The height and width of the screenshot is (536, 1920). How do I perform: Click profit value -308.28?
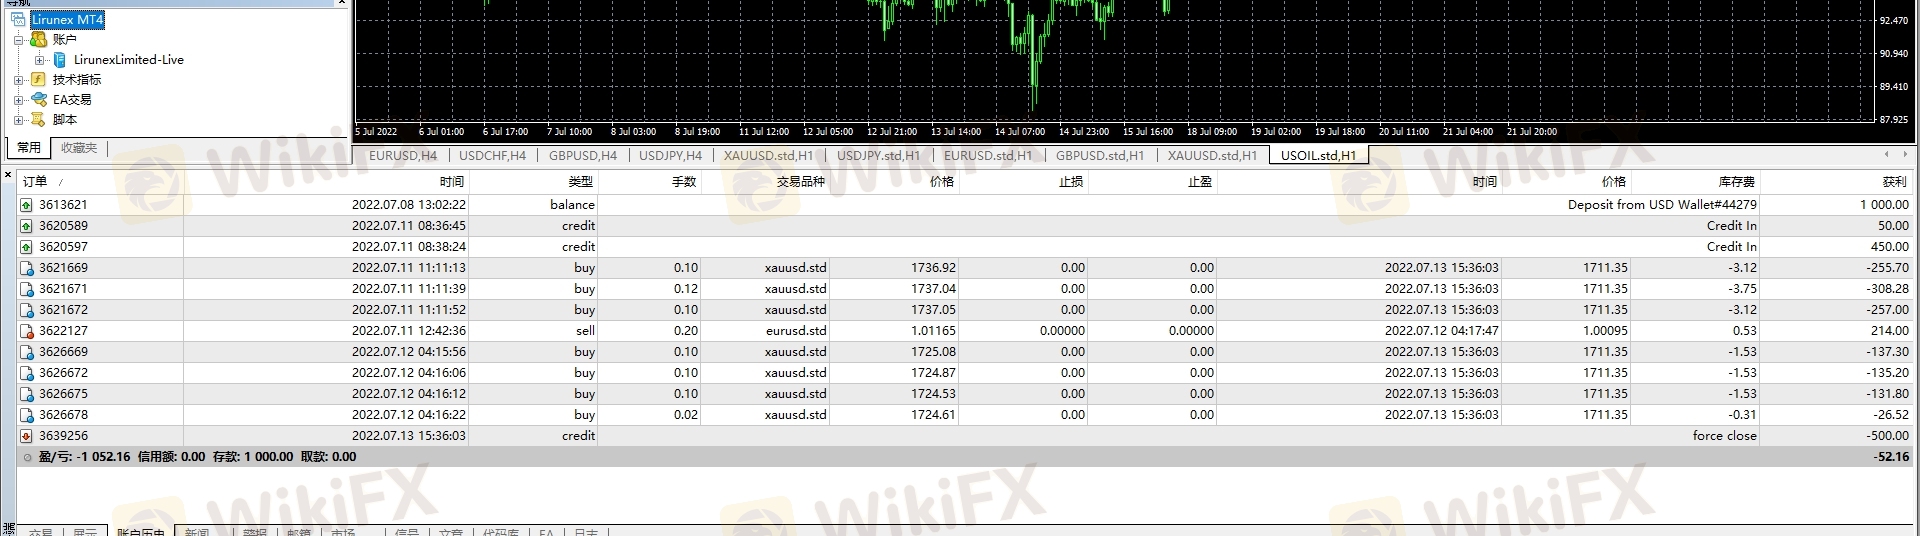tap(1887, 289)
